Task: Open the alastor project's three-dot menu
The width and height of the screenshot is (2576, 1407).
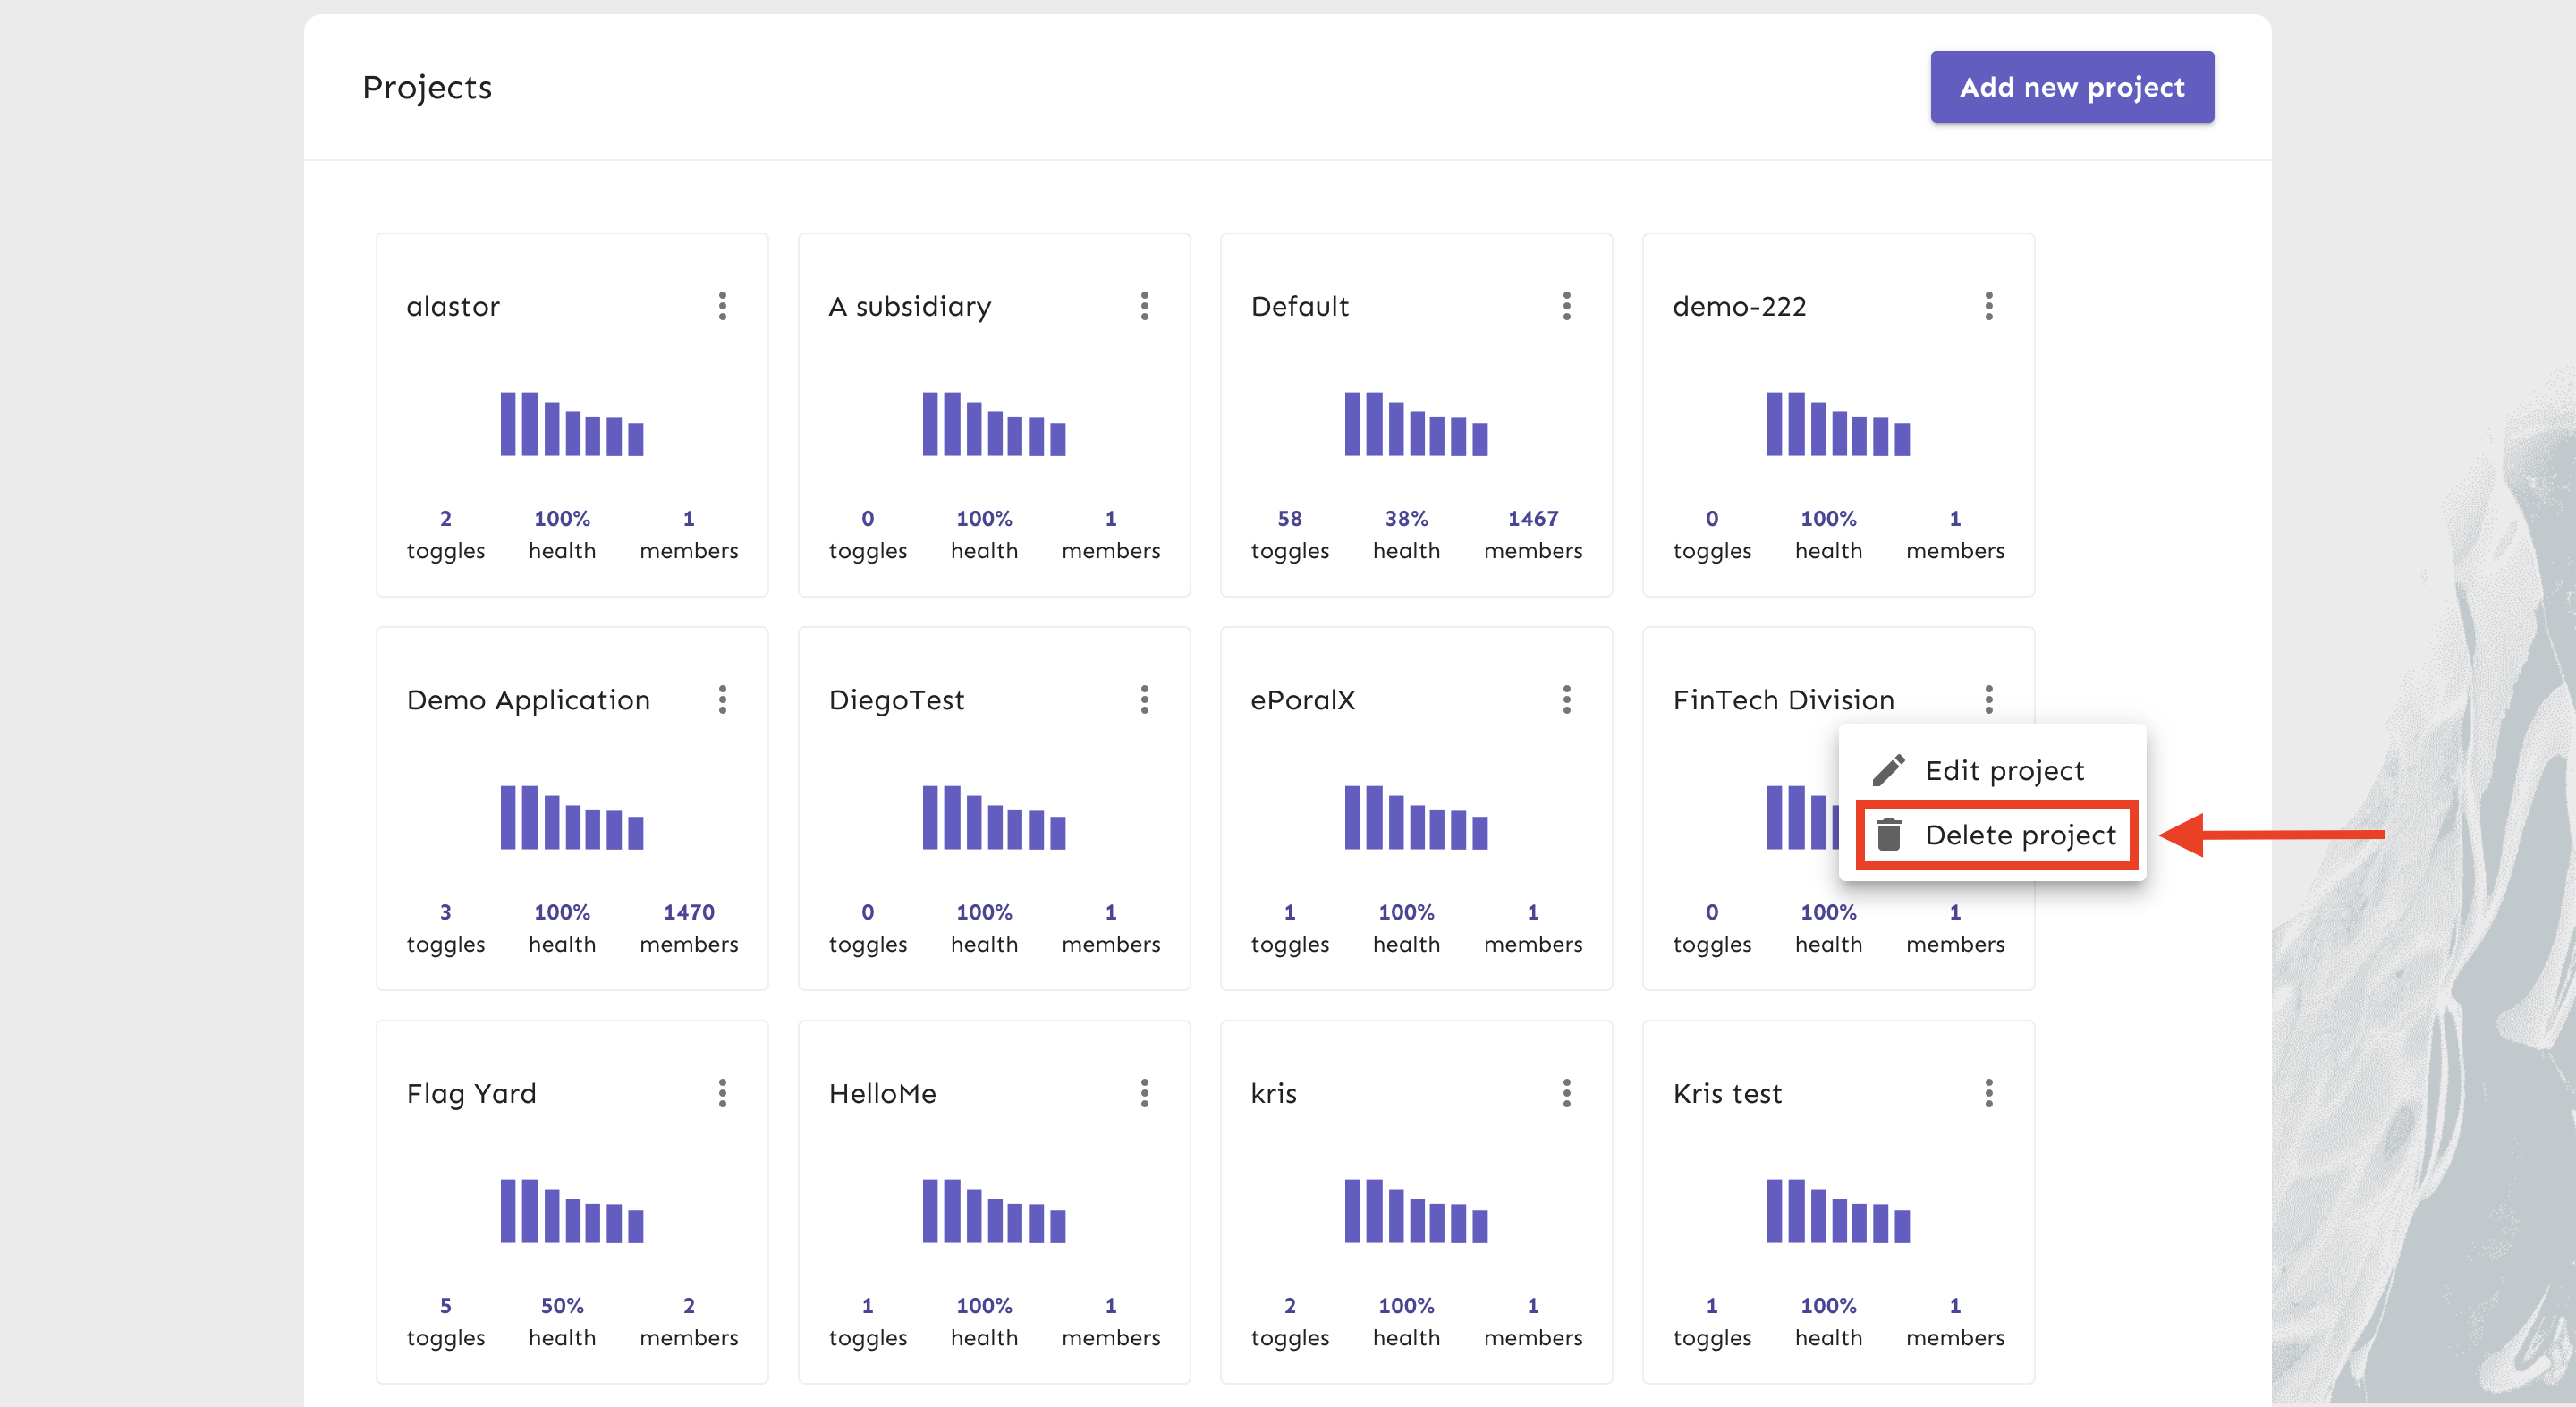Action: click(x=722, y=306)
